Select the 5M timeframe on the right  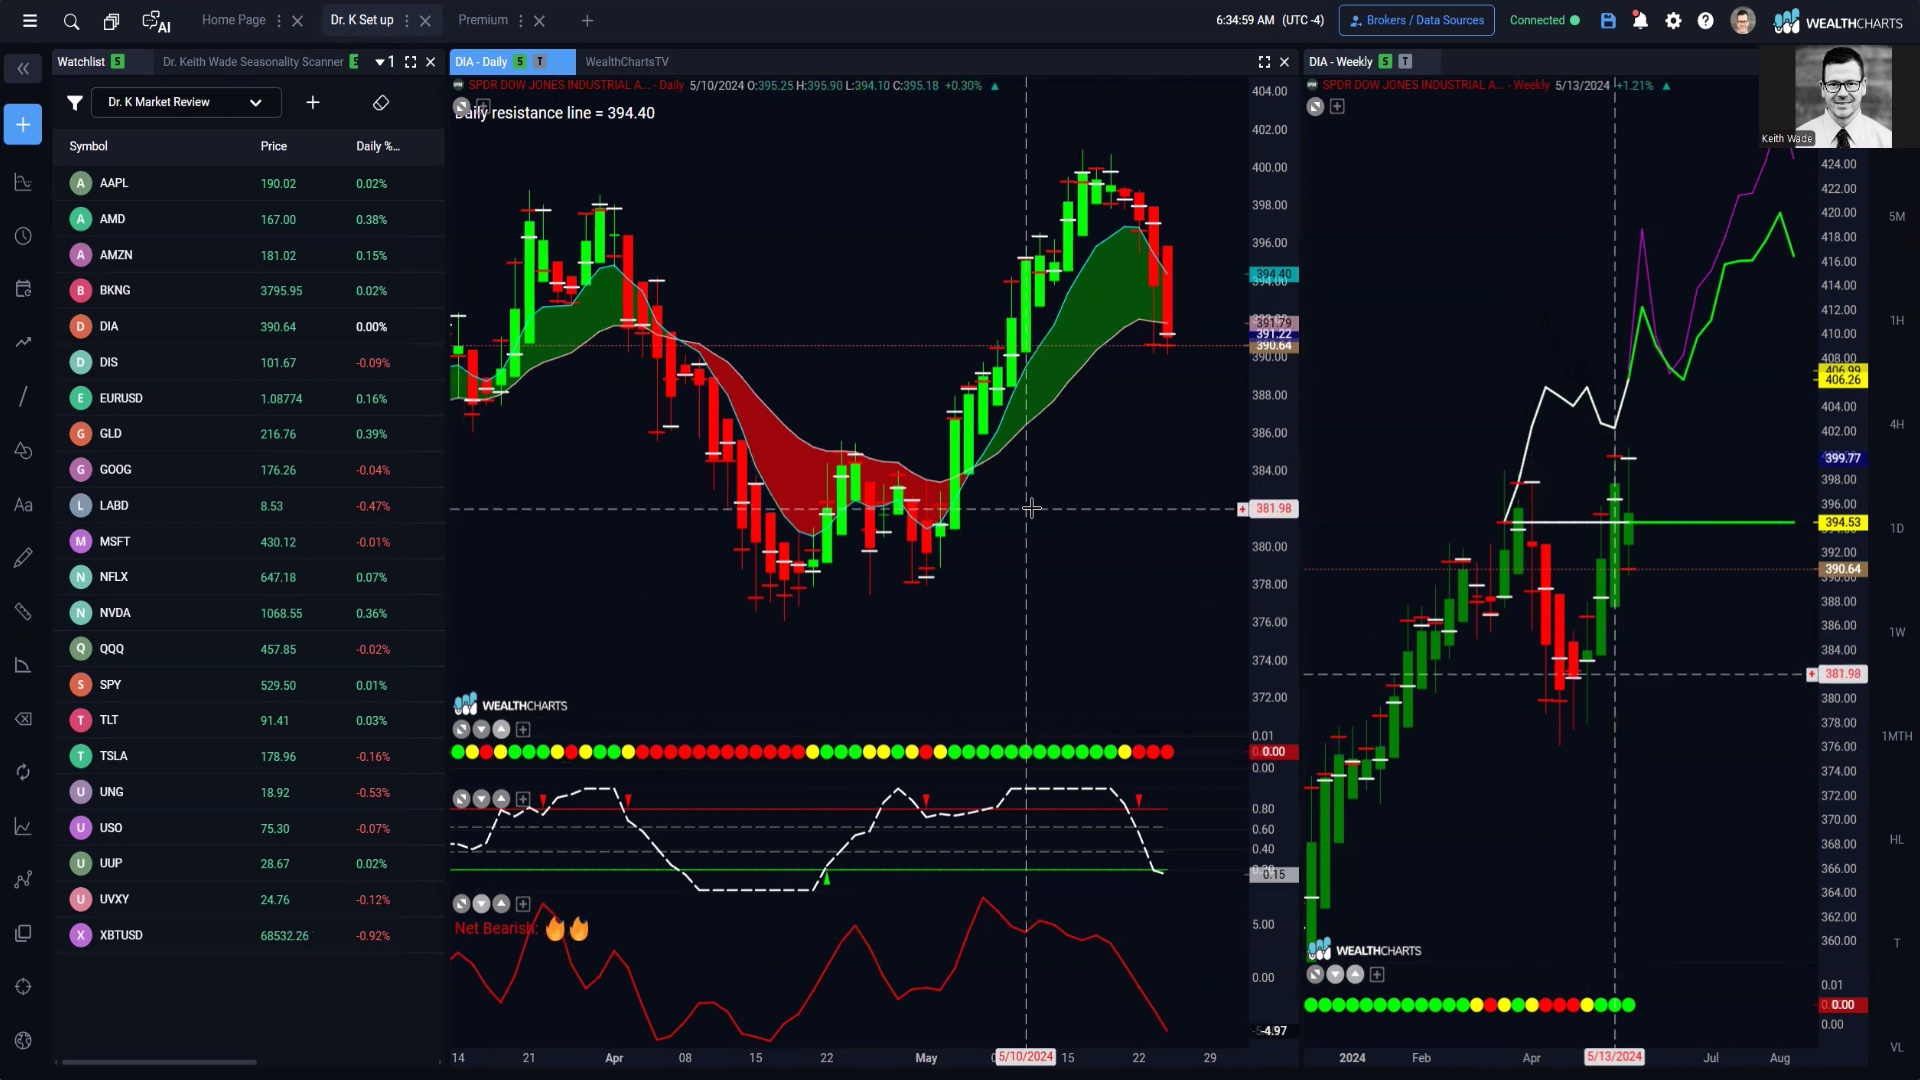1897,216
